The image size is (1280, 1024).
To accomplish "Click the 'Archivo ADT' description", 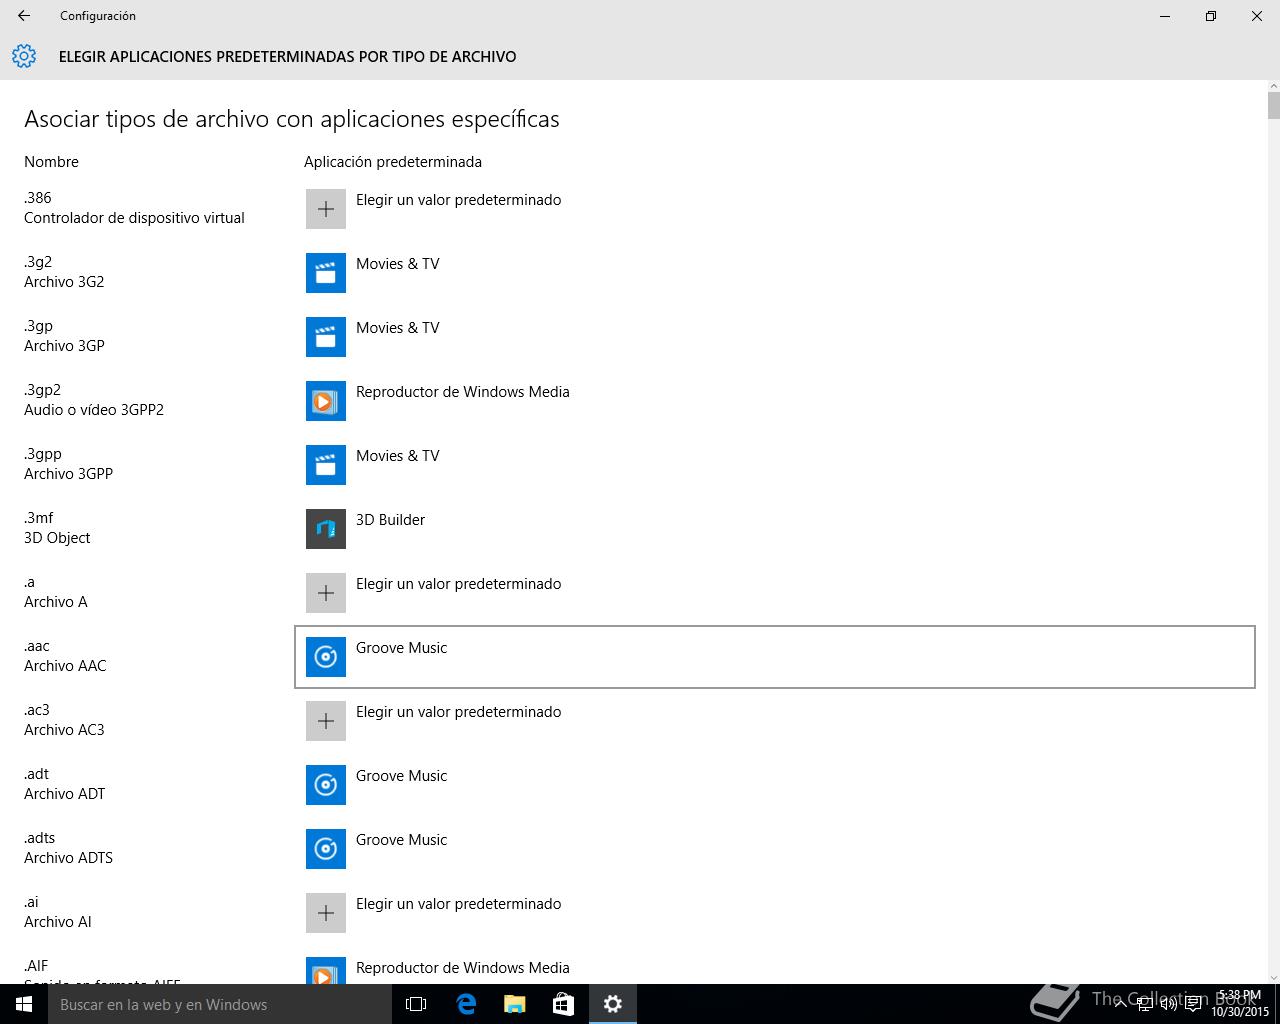I will point(65,794).
